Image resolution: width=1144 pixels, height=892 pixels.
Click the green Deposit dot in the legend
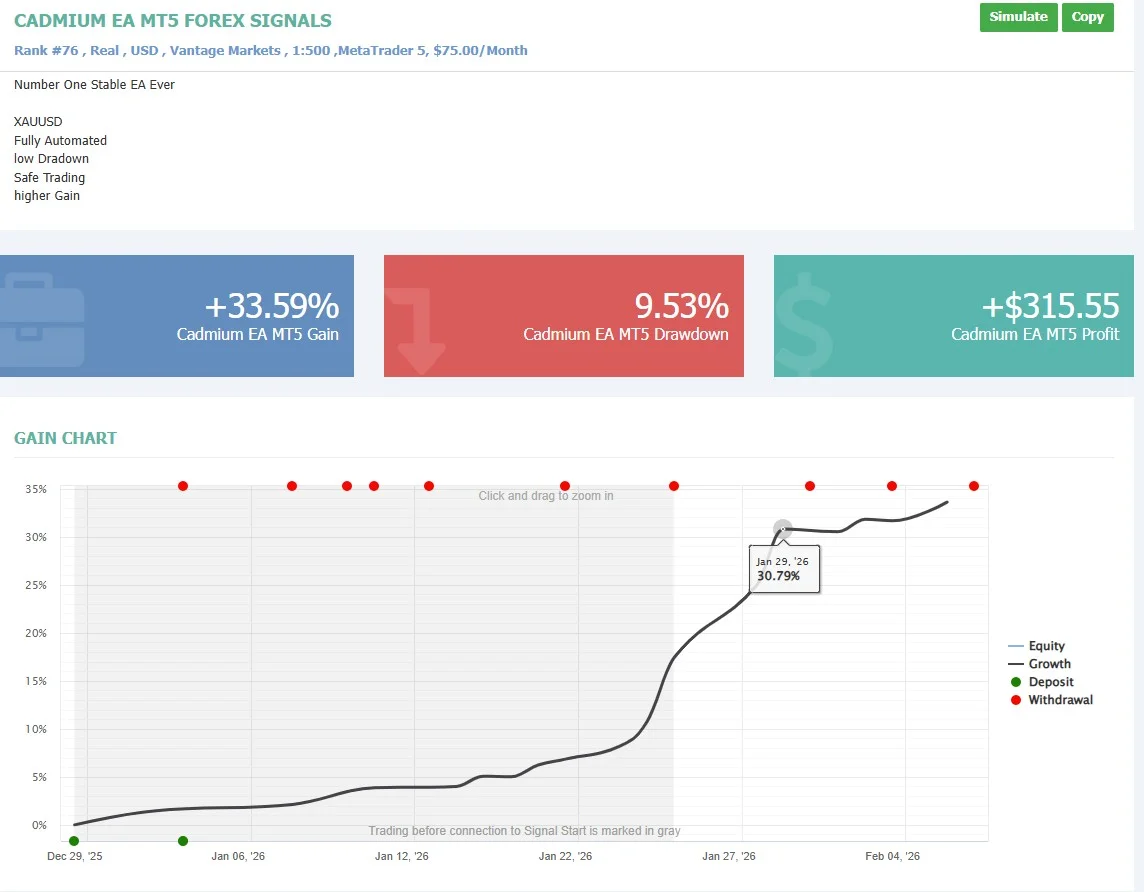[x=1016, y=682]
